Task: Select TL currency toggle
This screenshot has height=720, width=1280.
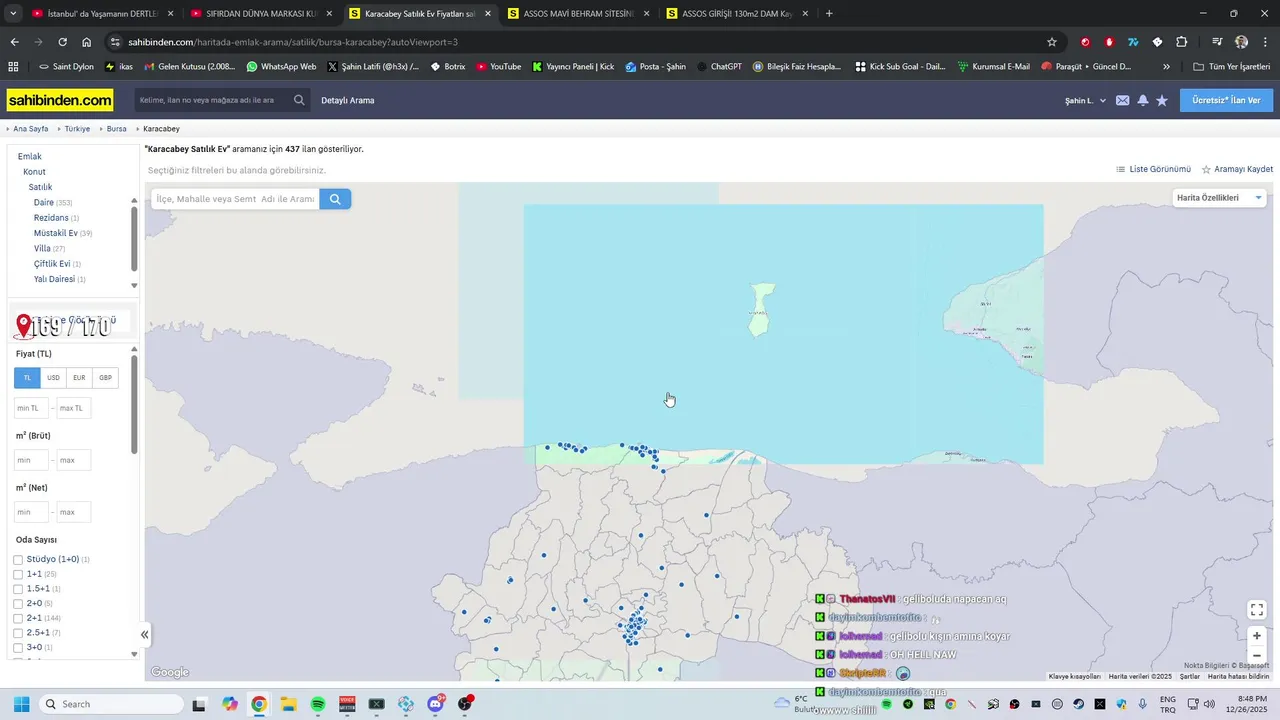Action: point(27,378)
